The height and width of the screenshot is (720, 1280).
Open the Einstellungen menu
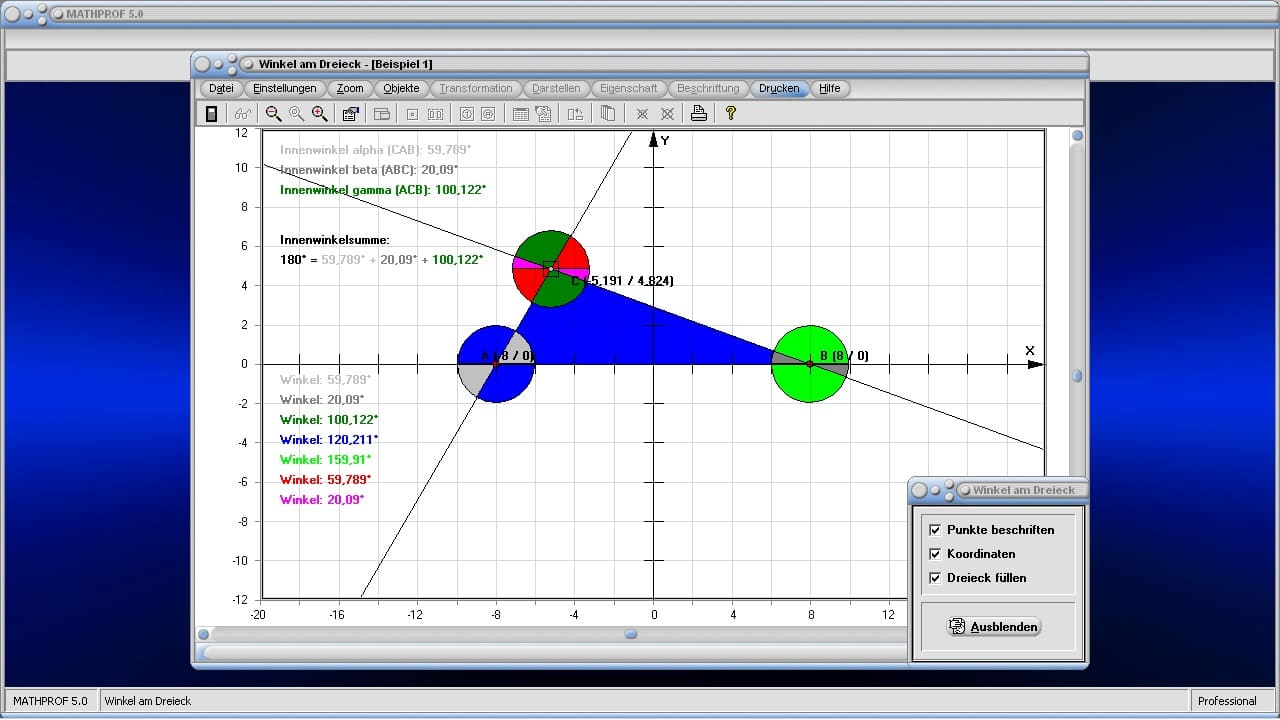pyautogui.click(x=284, y=88)
